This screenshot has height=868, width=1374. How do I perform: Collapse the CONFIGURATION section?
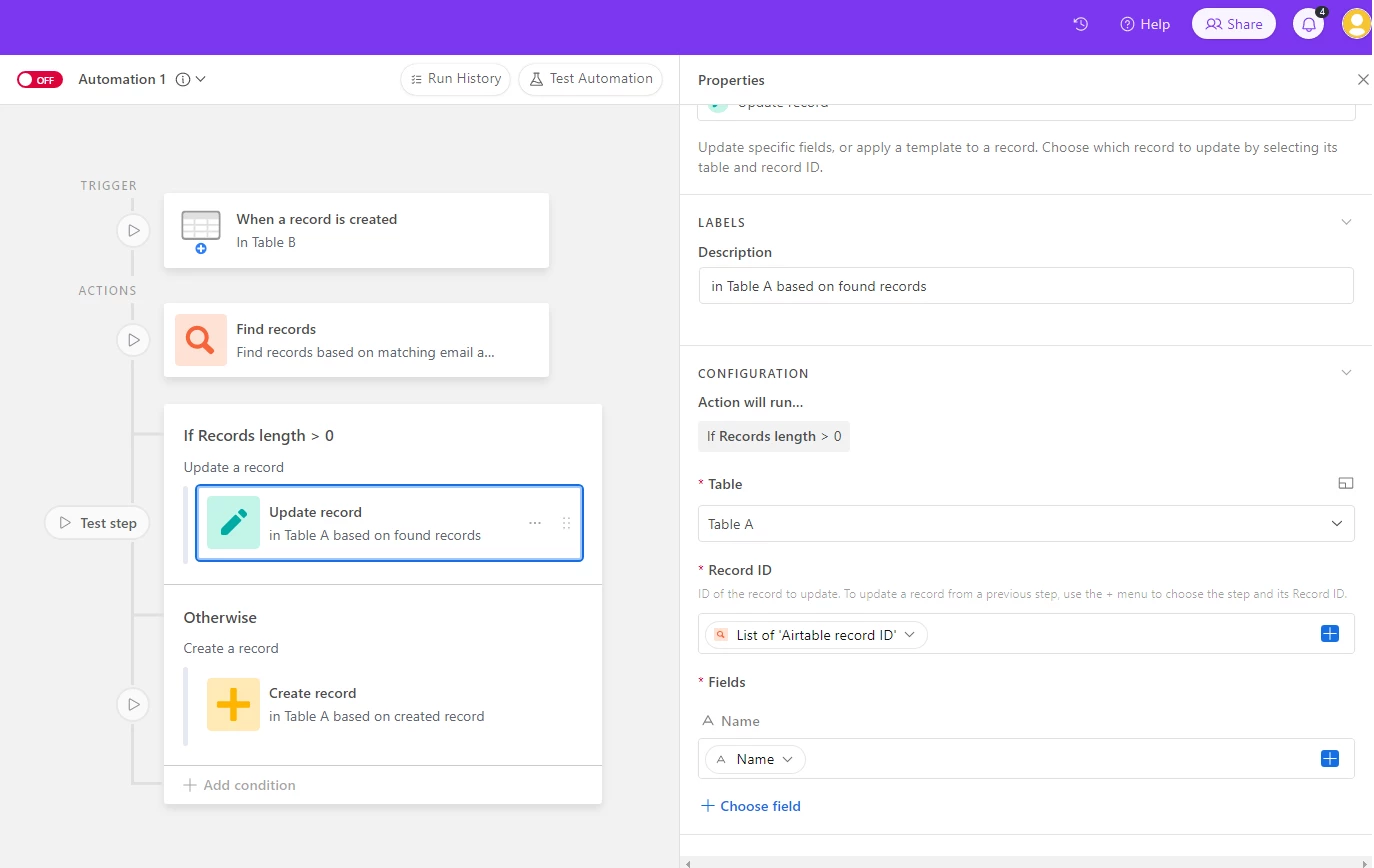(x=1346, y=373)
